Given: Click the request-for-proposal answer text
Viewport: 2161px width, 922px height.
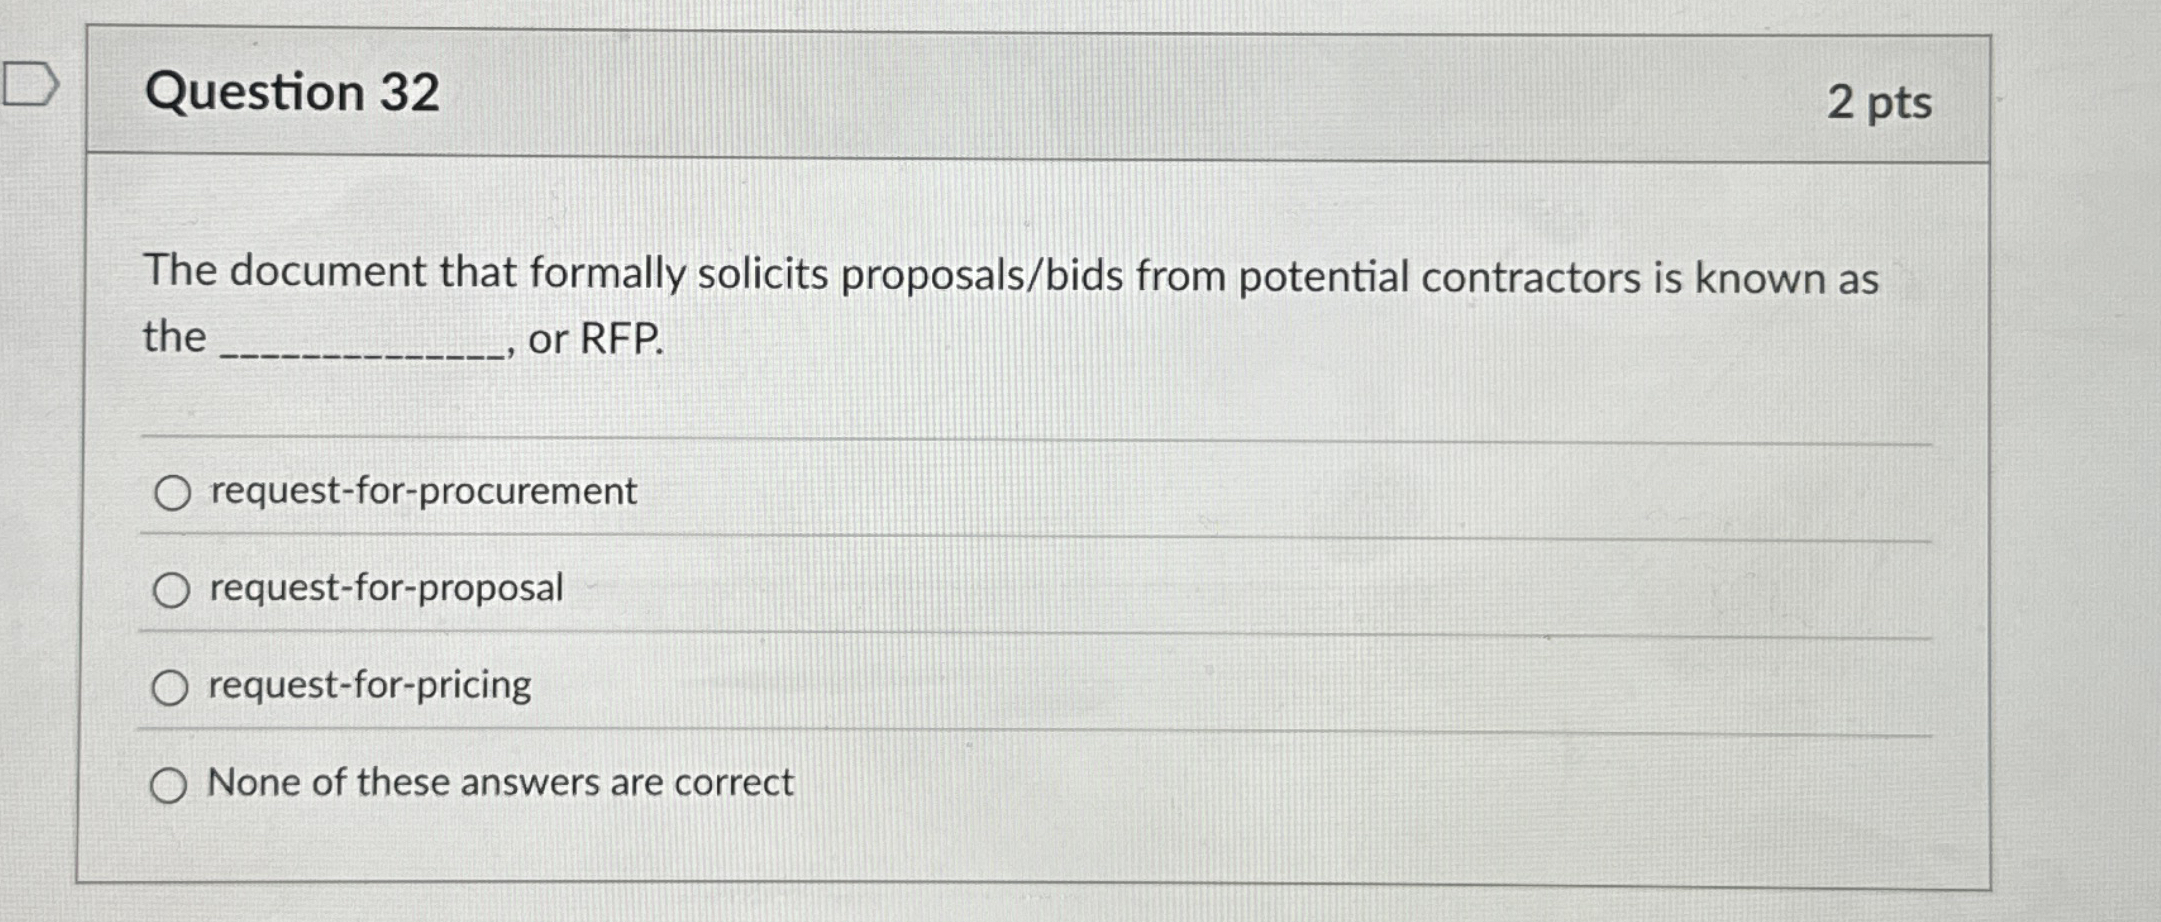Looking at the screenshot, I should pos(385,588).
